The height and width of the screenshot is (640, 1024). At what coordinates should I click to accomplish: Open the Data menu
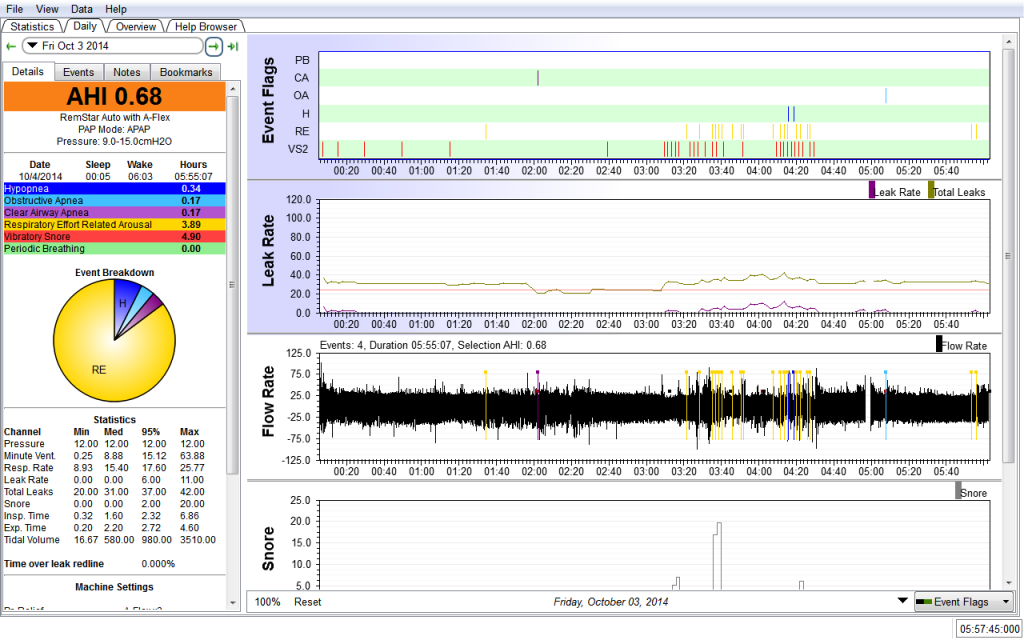(x=82, y=8)
